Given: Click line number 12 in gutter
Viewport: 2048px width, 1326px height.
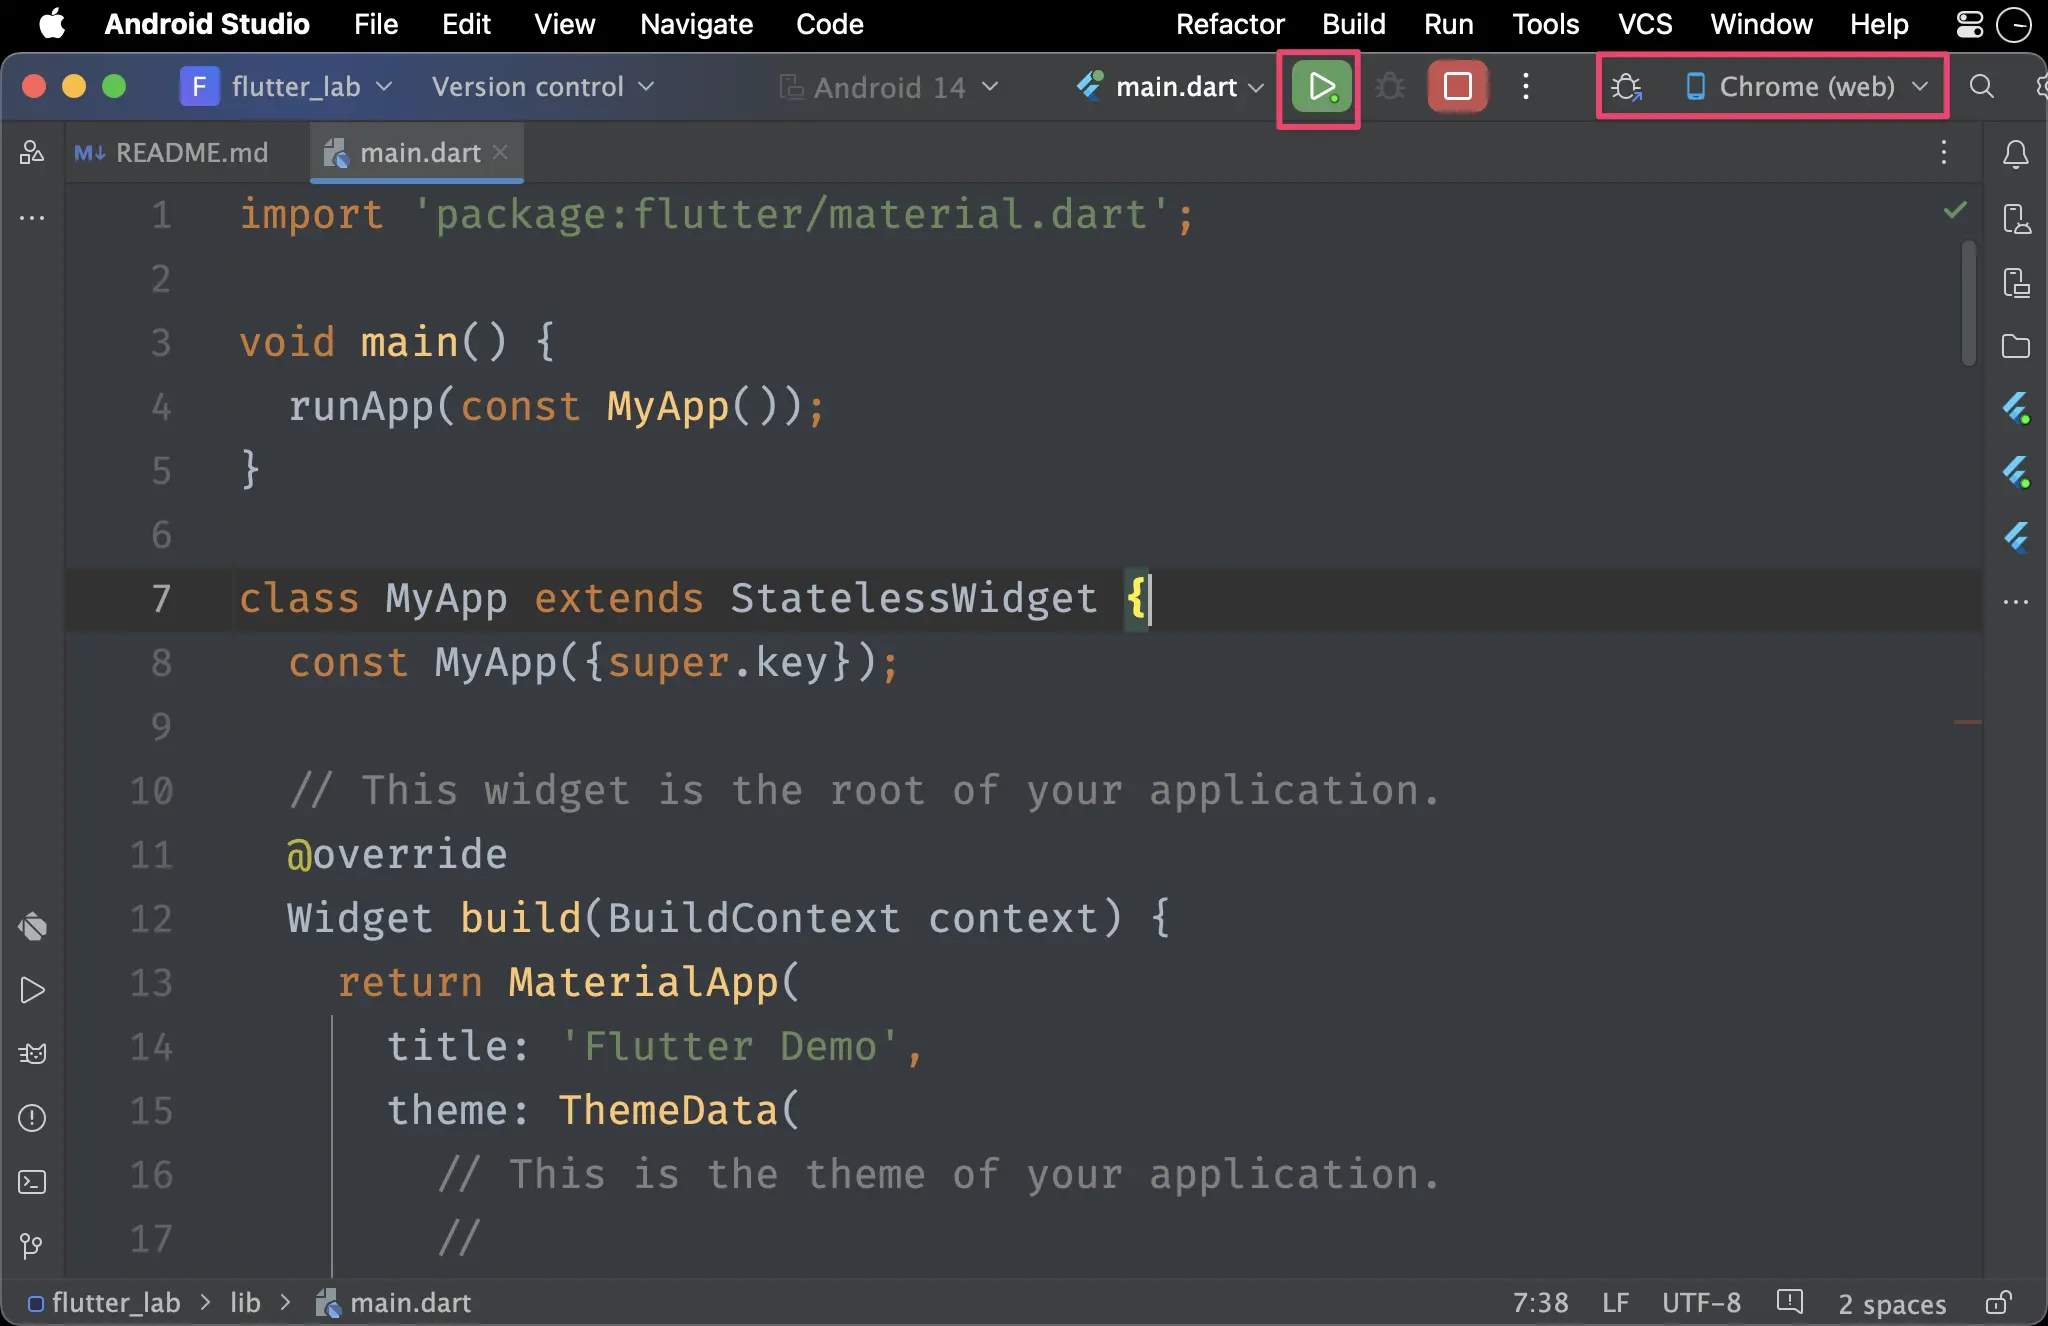Looking at the screenshot, I should pos(151,918).
